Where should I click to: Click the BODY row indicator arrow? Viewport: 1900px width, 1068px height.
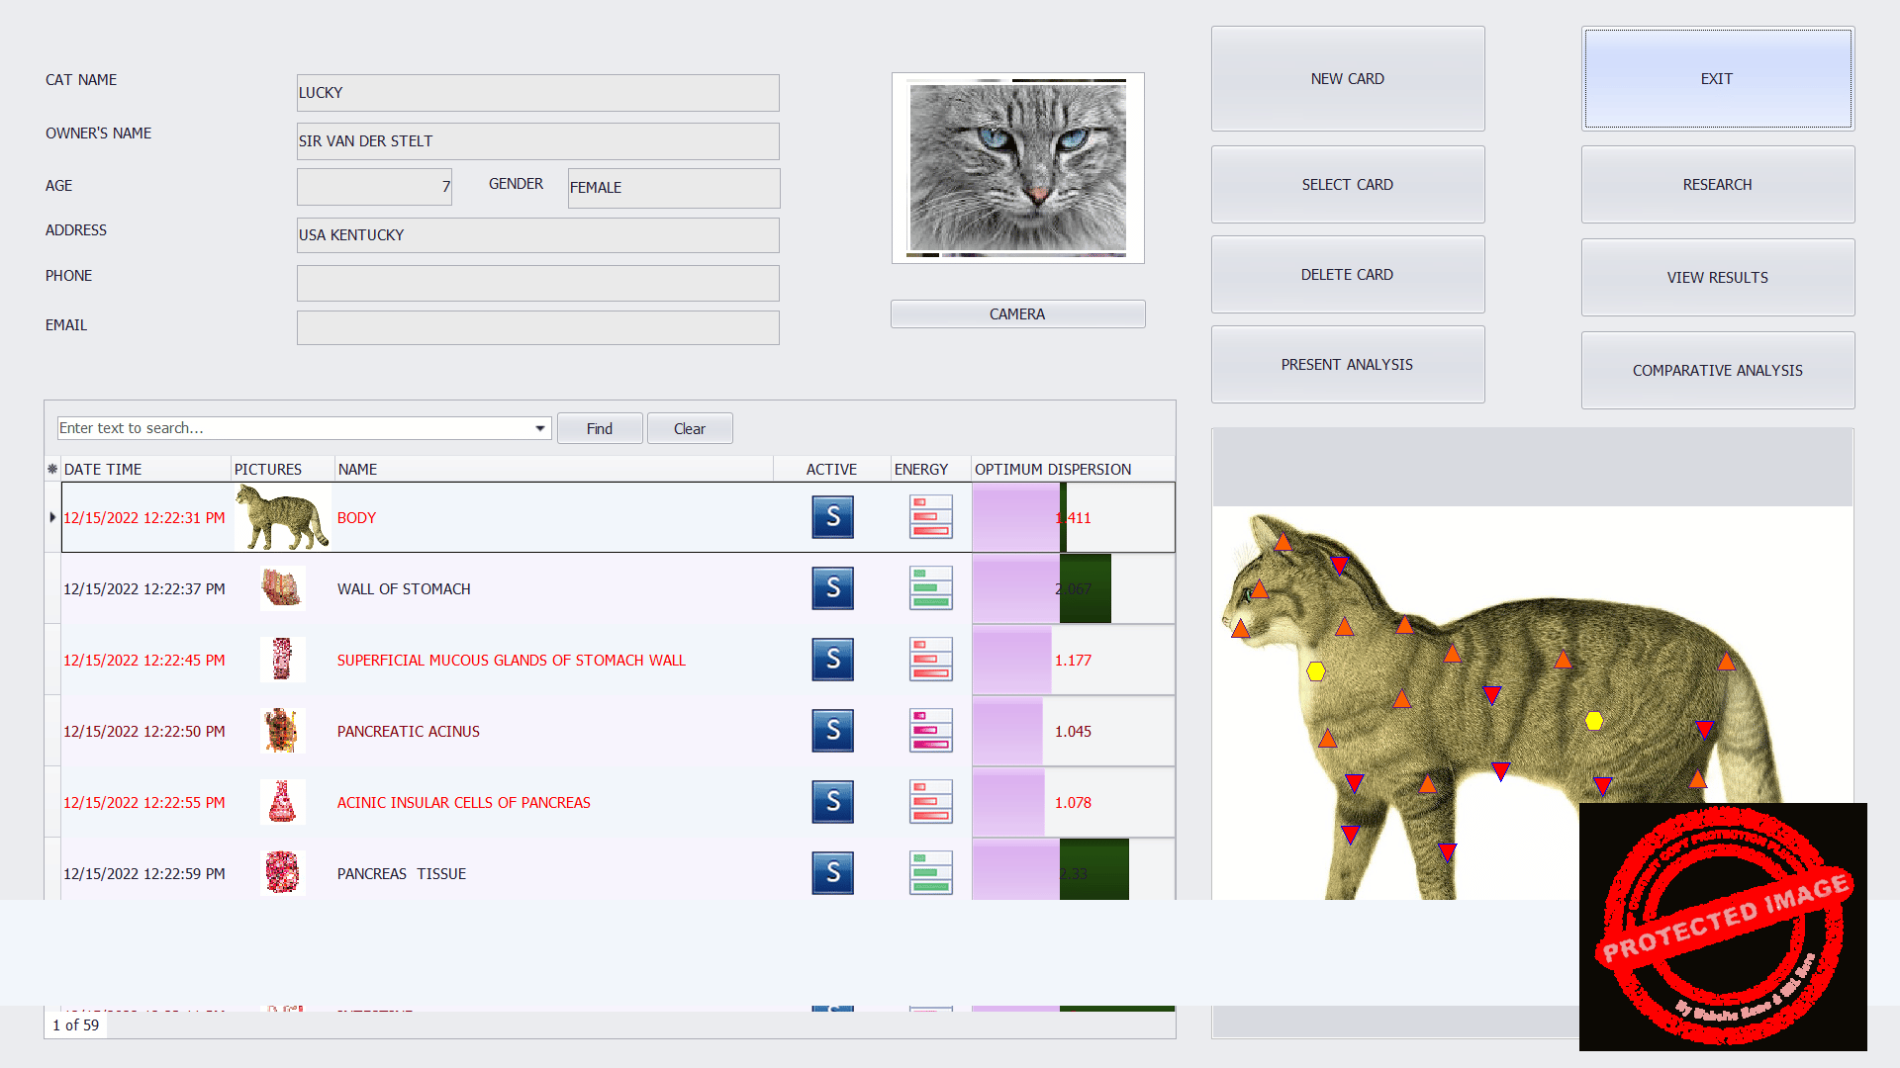click(x=52, y=517)
